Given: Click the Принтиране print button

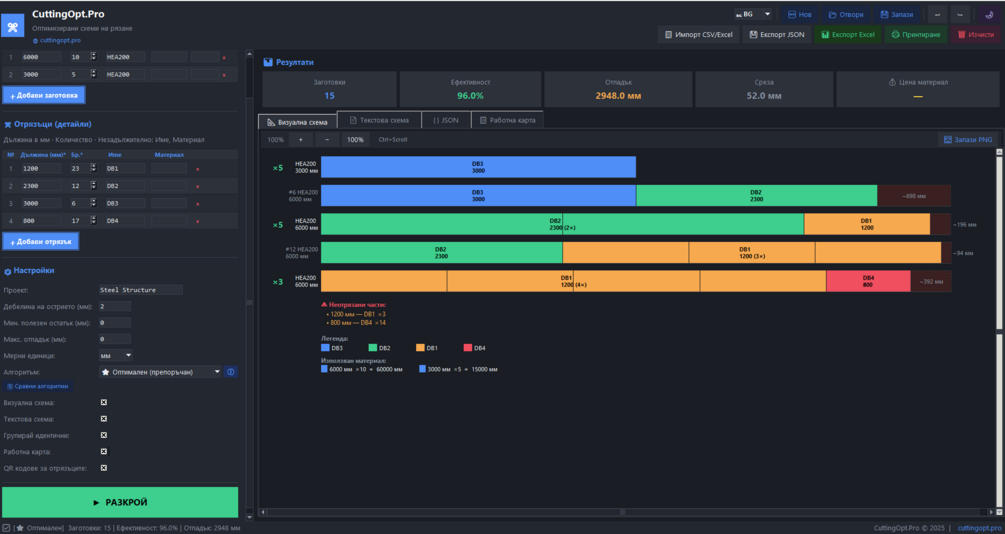Looking at the screenshot, I should [916, 35].
